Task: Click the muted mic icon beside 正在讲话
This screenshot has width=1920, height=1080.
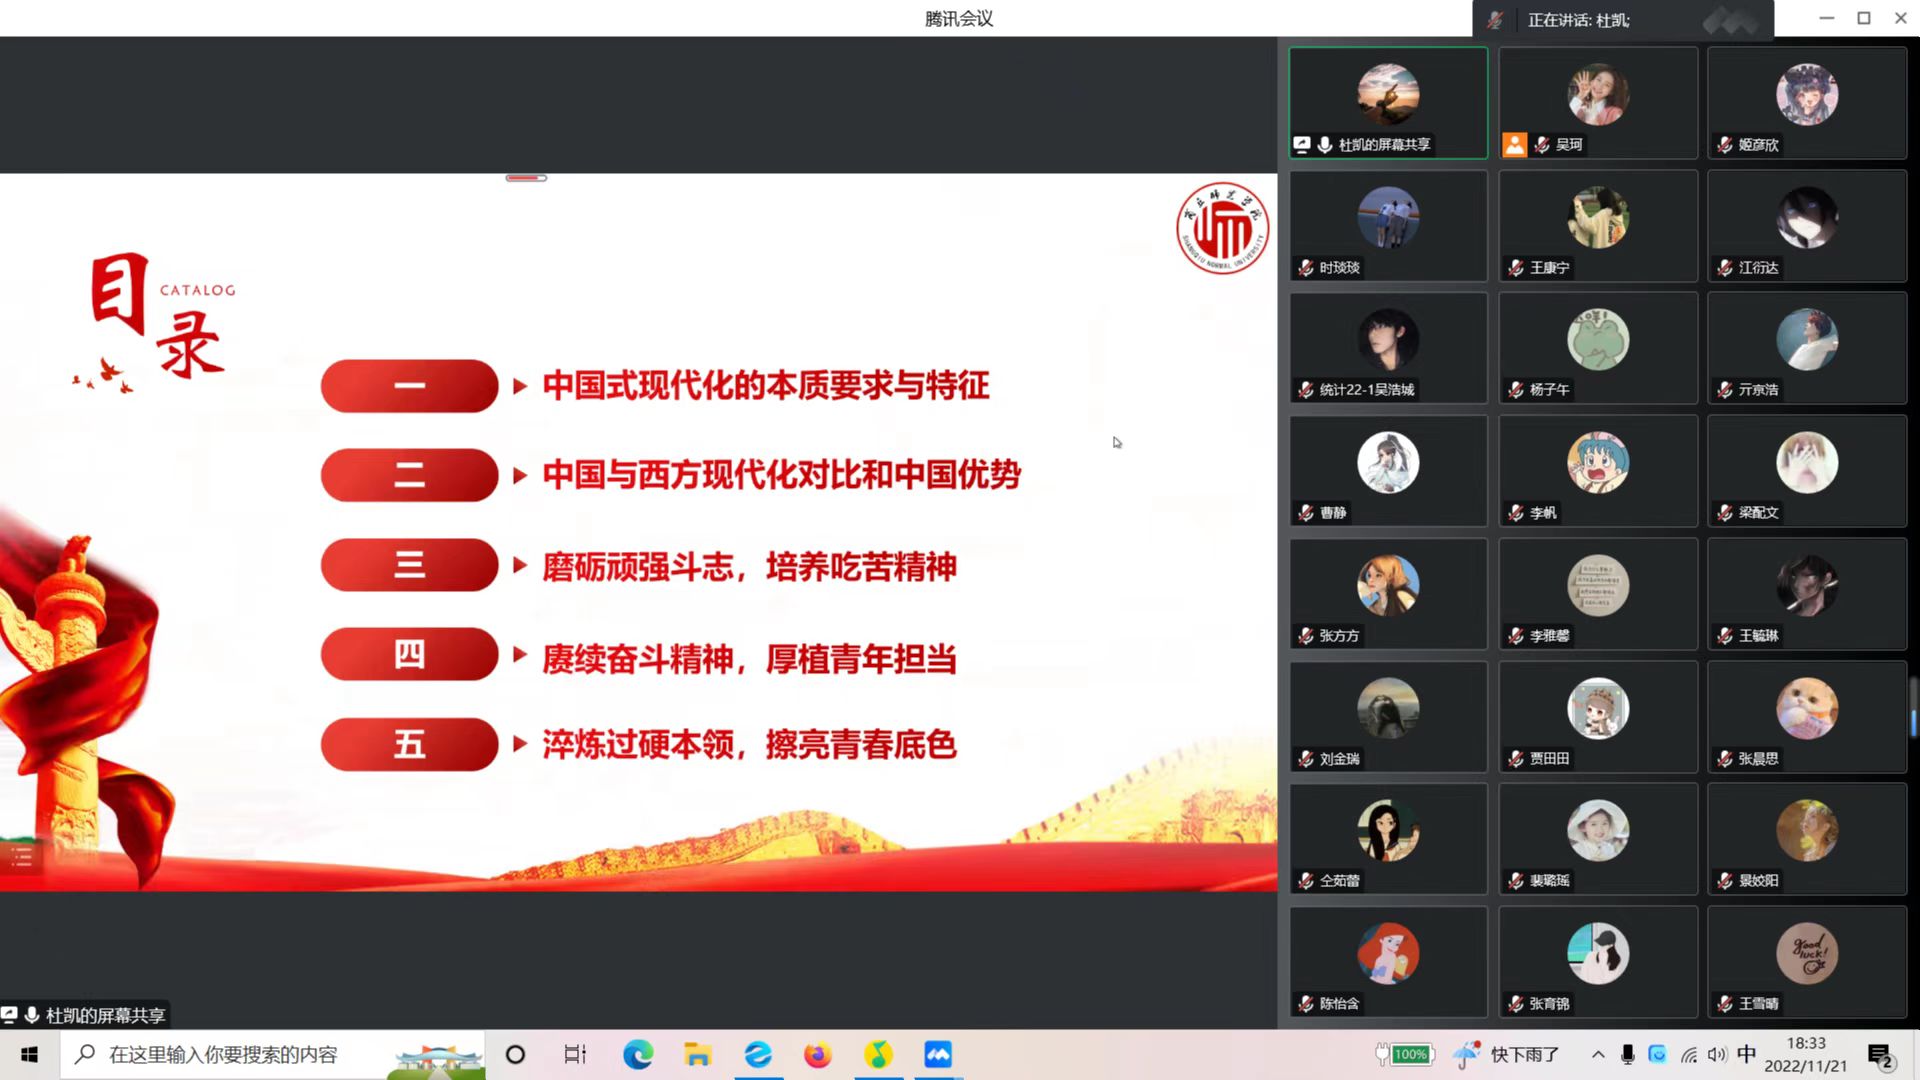Action: coord(1495,20)
